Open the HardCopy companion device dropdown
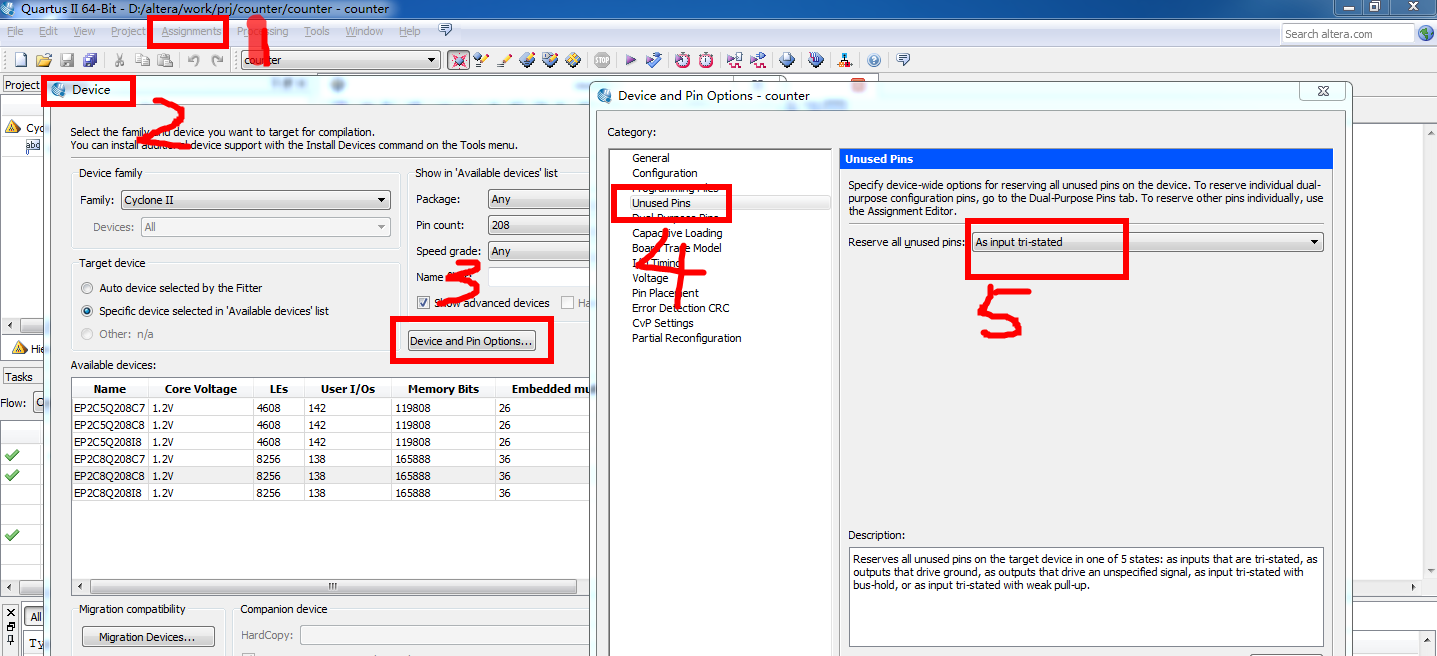Viewport: 1437px width, 656px height. coord(445,635)
